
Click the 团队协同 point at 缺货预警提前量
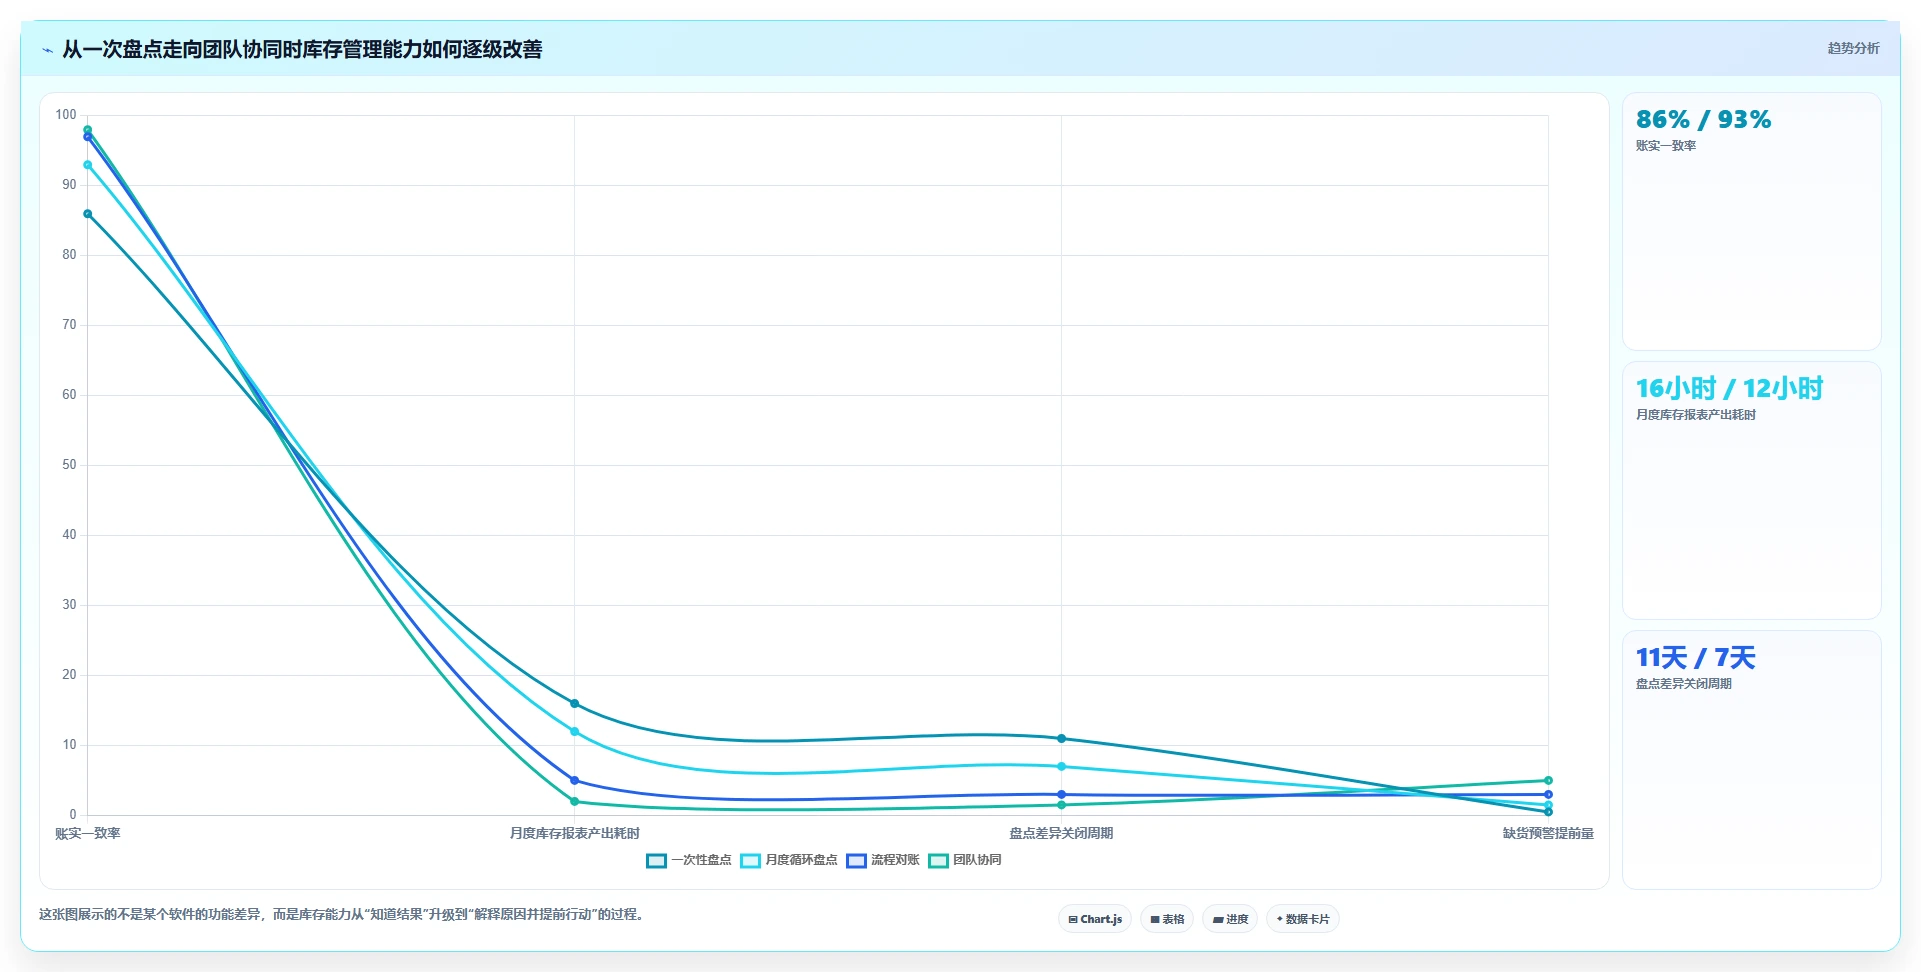(1548, 781)
